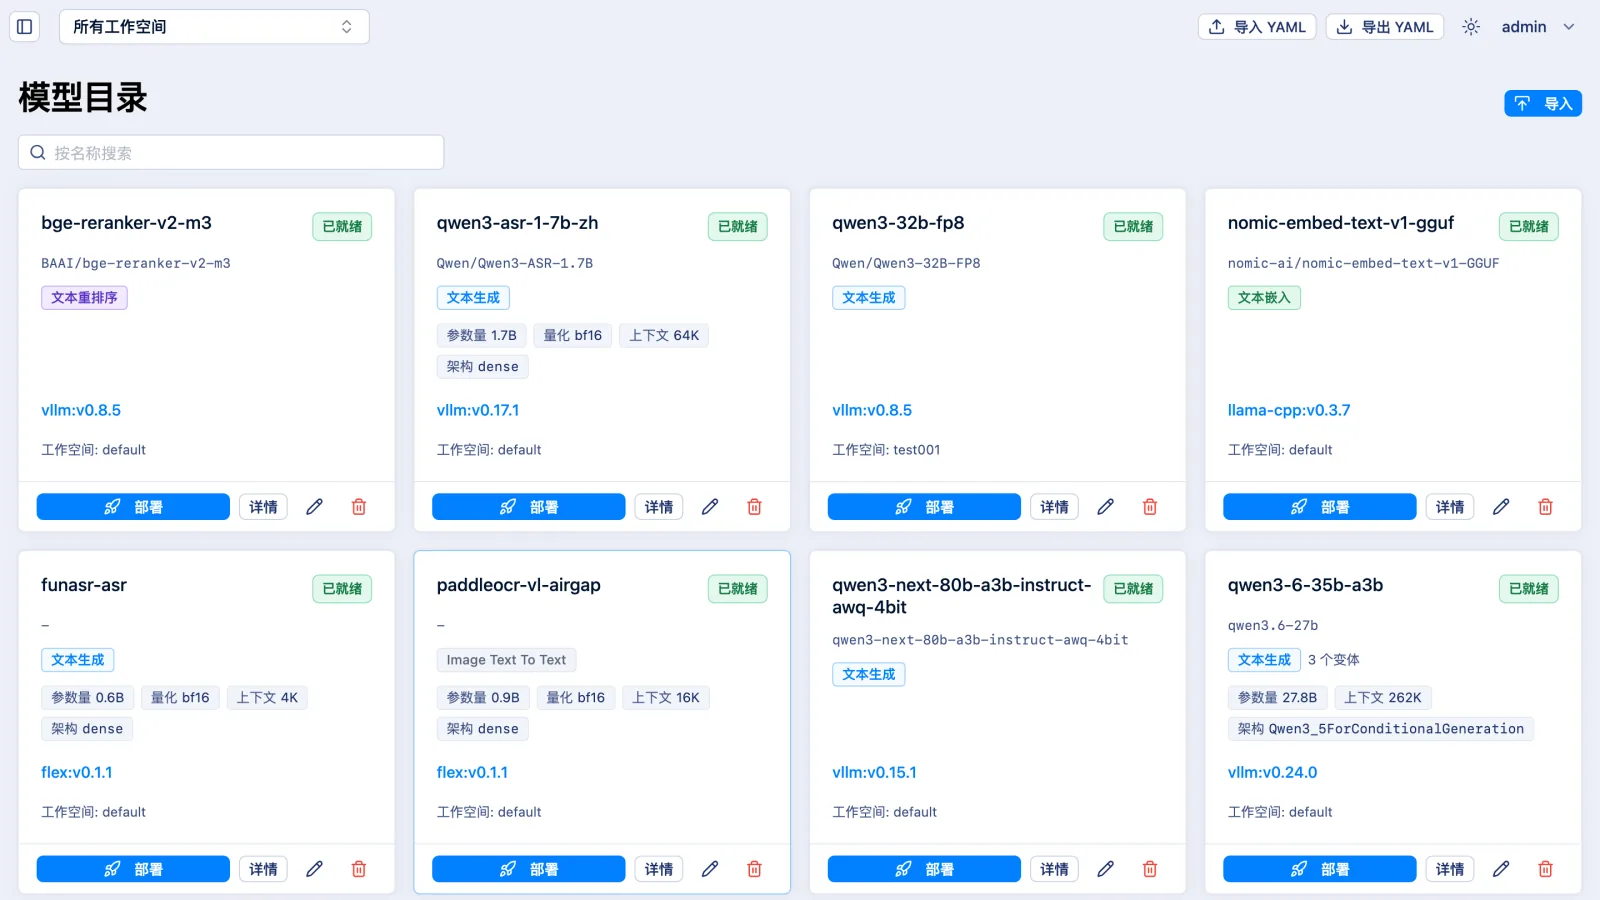Click the 参数量 1.7B chip
Viewport: 1600px width, 900px height.
481,335
